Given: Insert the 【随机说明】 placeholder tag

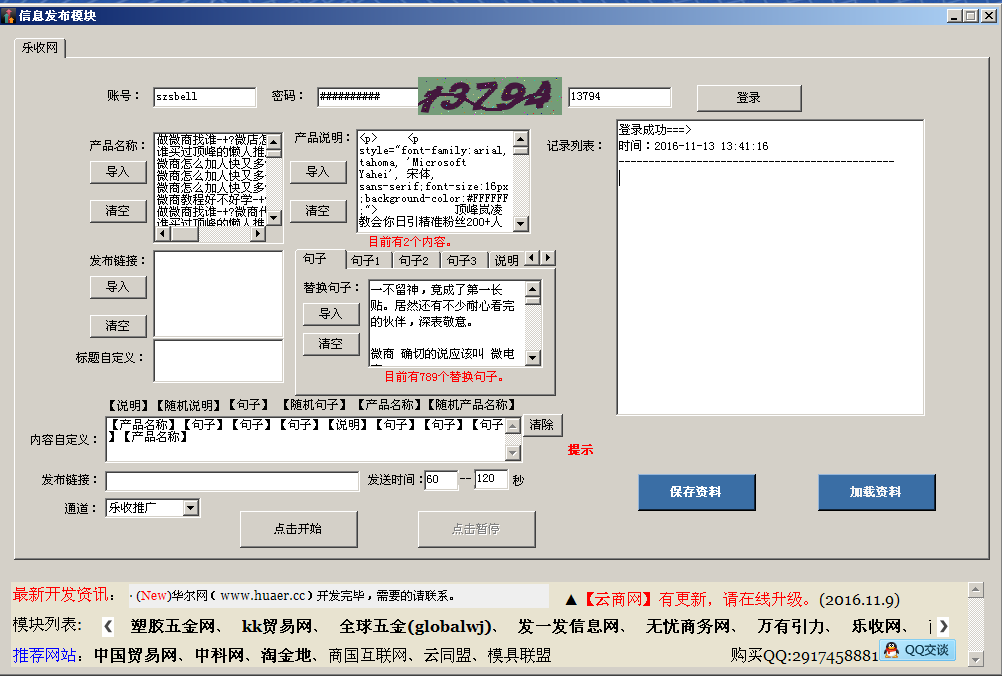Looking at the screenshot, I should (x=189, y=405).
